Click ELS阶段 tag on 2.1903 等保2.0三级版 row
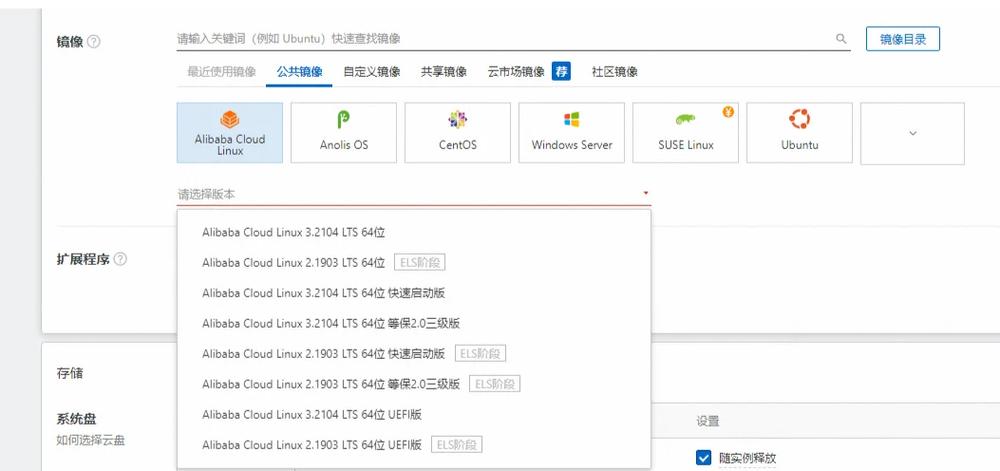Image resolution: width=1000 pixels, height=471 pixels. point(495,384)
